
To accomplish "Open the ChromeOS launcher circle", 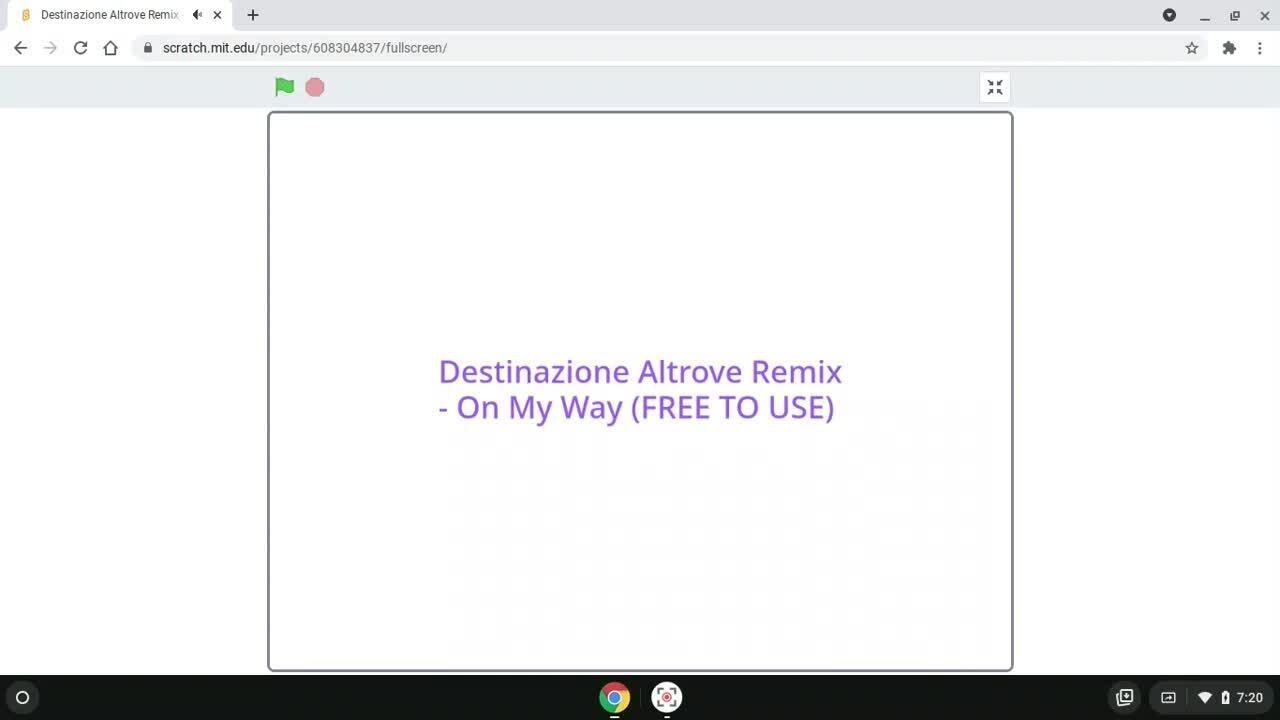I will click(x=22, y=698).
